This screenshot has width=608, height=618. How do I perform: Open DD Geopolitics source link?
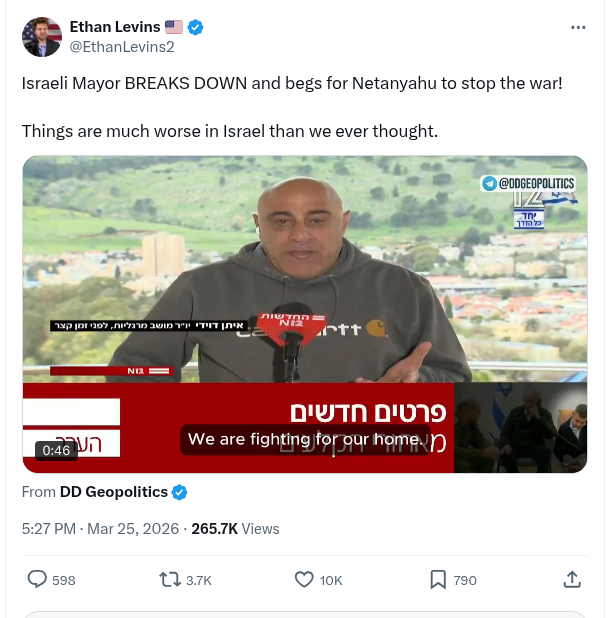(113, 492)
